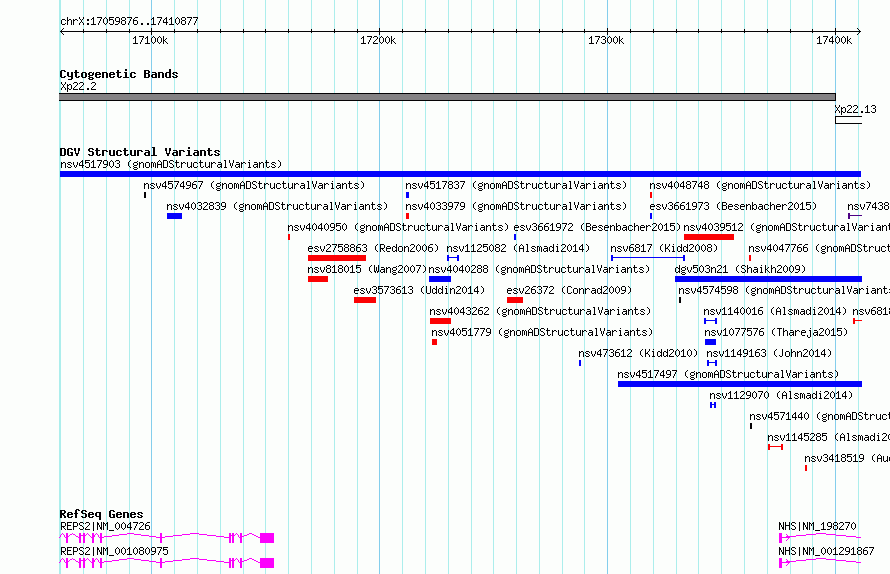Click the blue bar under dgv503n21
The image size is (890, 574).
(769, 279)
